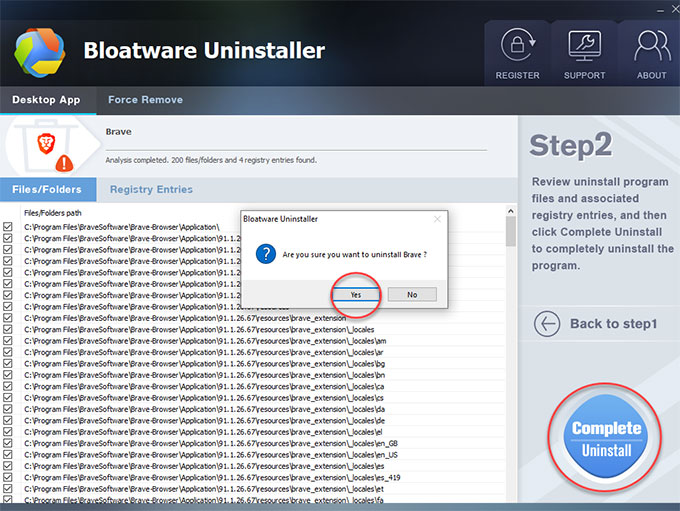Click SUPPORT label in header

click(585, 75)
